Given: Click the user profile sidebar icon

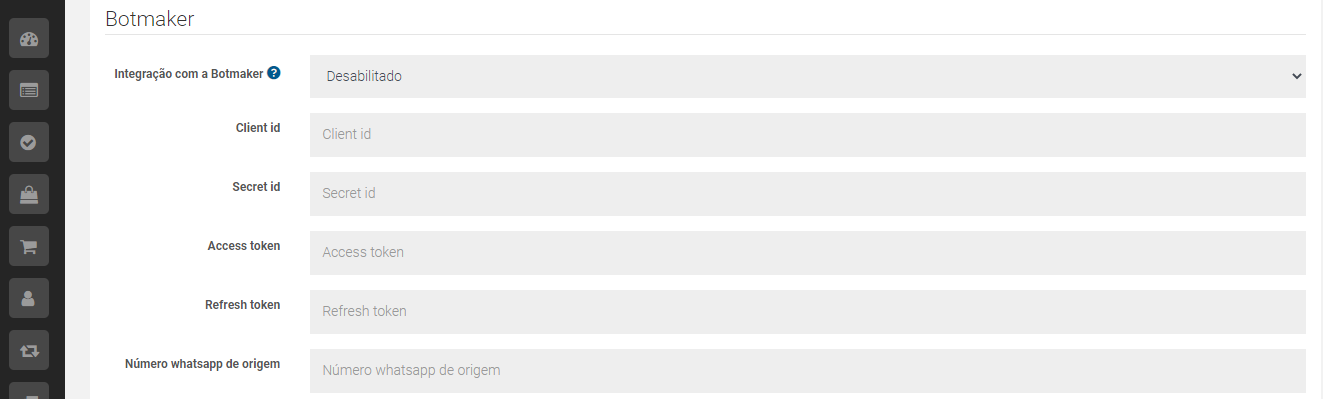Looking at the screenshot, I should [29, 297].
